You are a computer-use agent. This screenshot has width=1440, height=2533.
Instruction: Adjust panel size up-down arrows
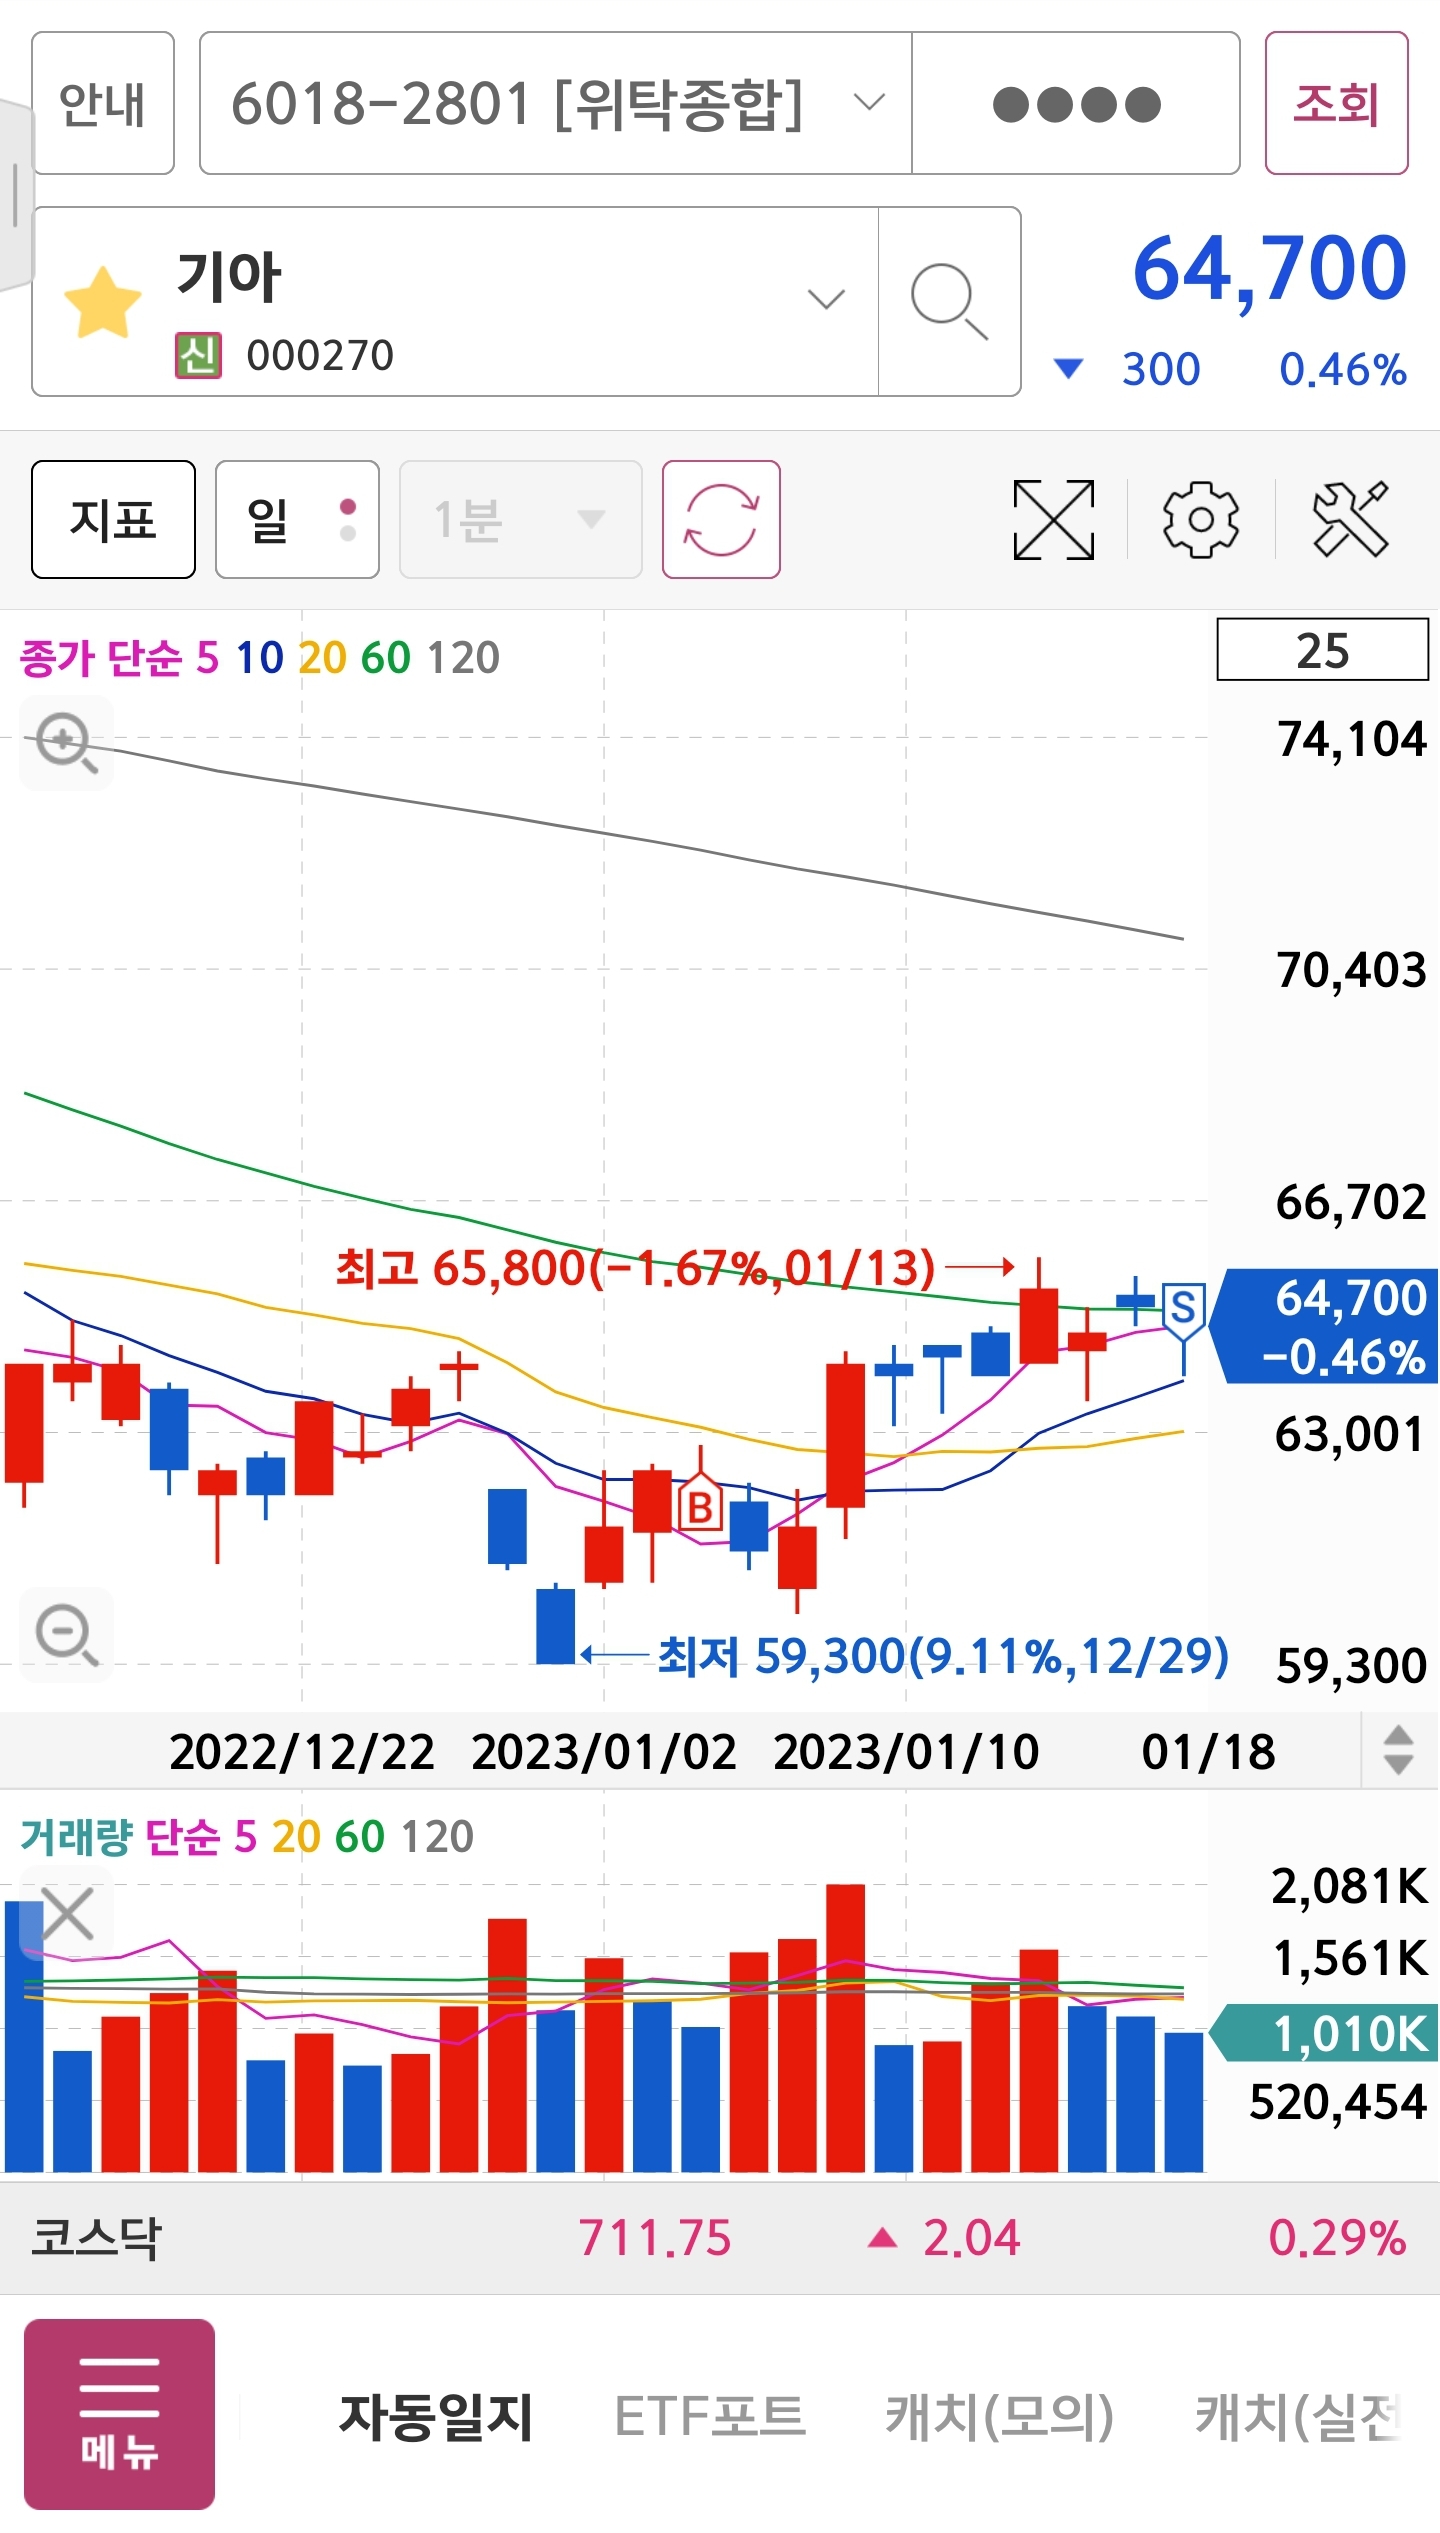(x=1398, y=1750)
